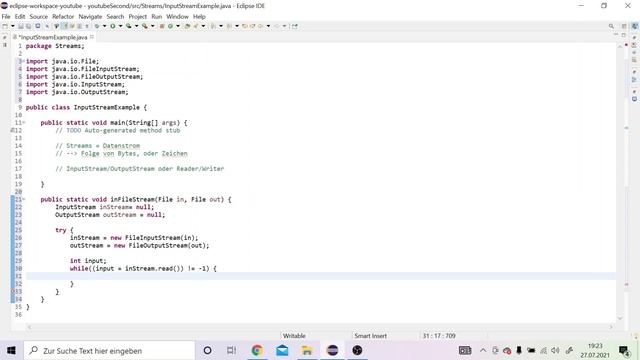Go to last edit location
The image size is (640, 360).
[x=244, y=26]
